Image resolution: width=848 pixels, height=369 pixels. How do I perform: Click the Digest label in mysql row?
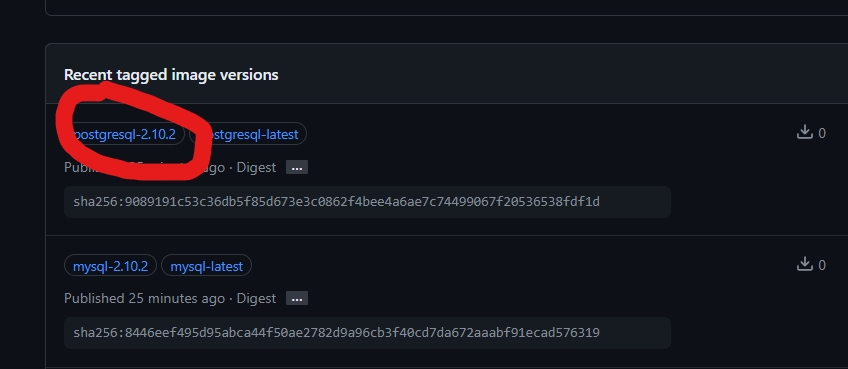pyautogui.click(x=256, y=298)
